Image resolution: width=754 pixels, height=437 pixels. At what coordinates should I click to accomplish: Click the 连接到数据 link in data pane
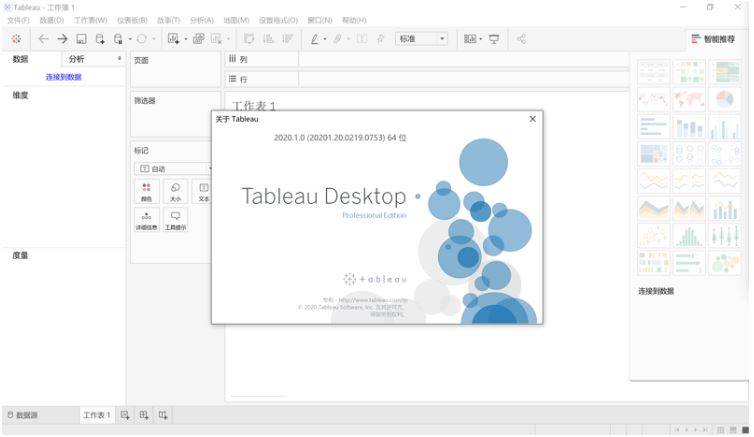(x=64, y=77)
